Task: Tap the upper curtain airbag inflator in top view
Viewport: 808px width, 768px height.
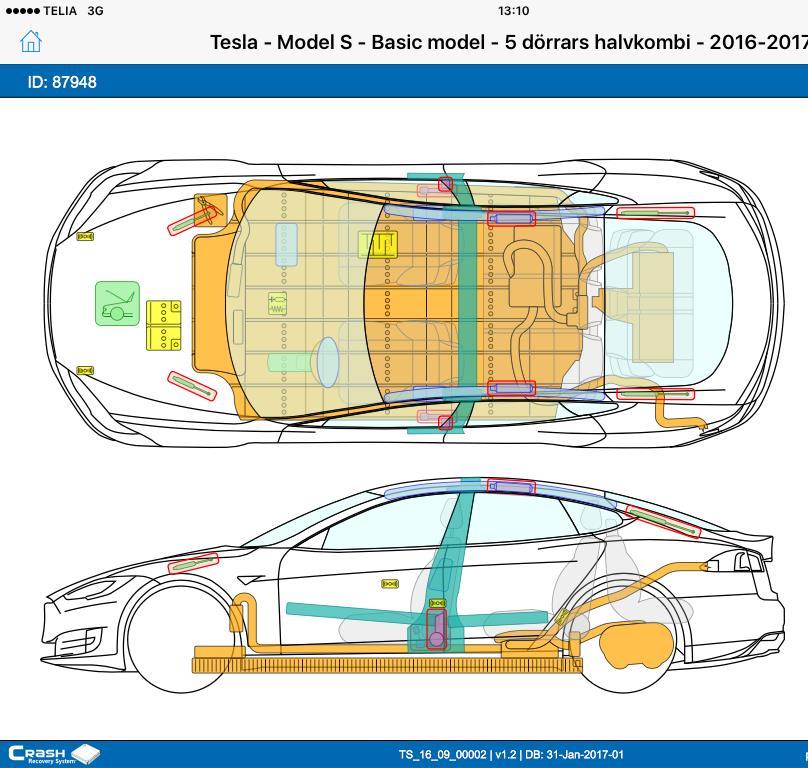Action: (511, 219)
